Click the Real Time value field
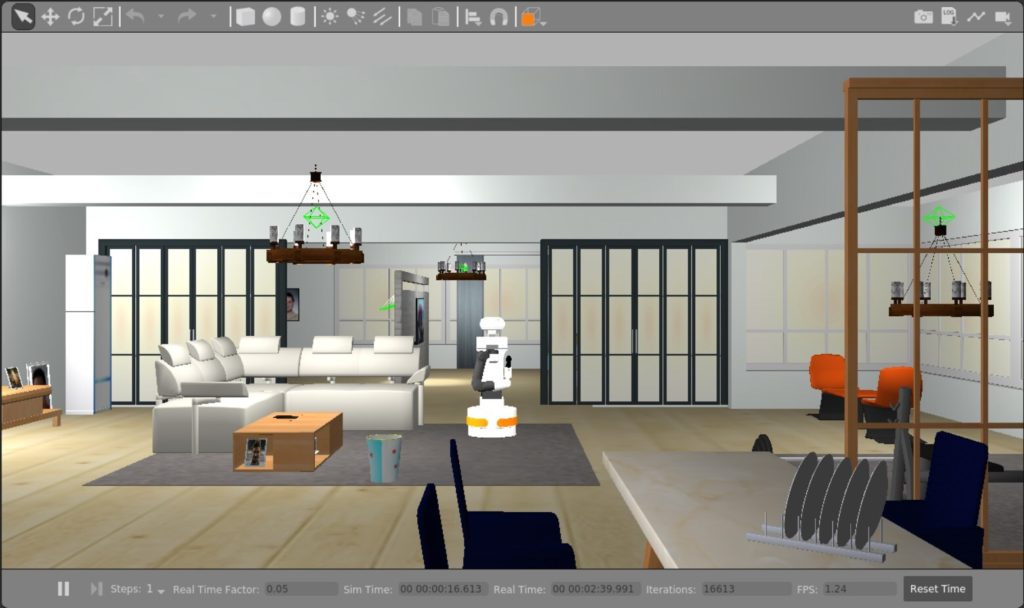Image resolution: width=1024 pixels, height=608 pixels. pyautogui.click(x=595, y=589)
